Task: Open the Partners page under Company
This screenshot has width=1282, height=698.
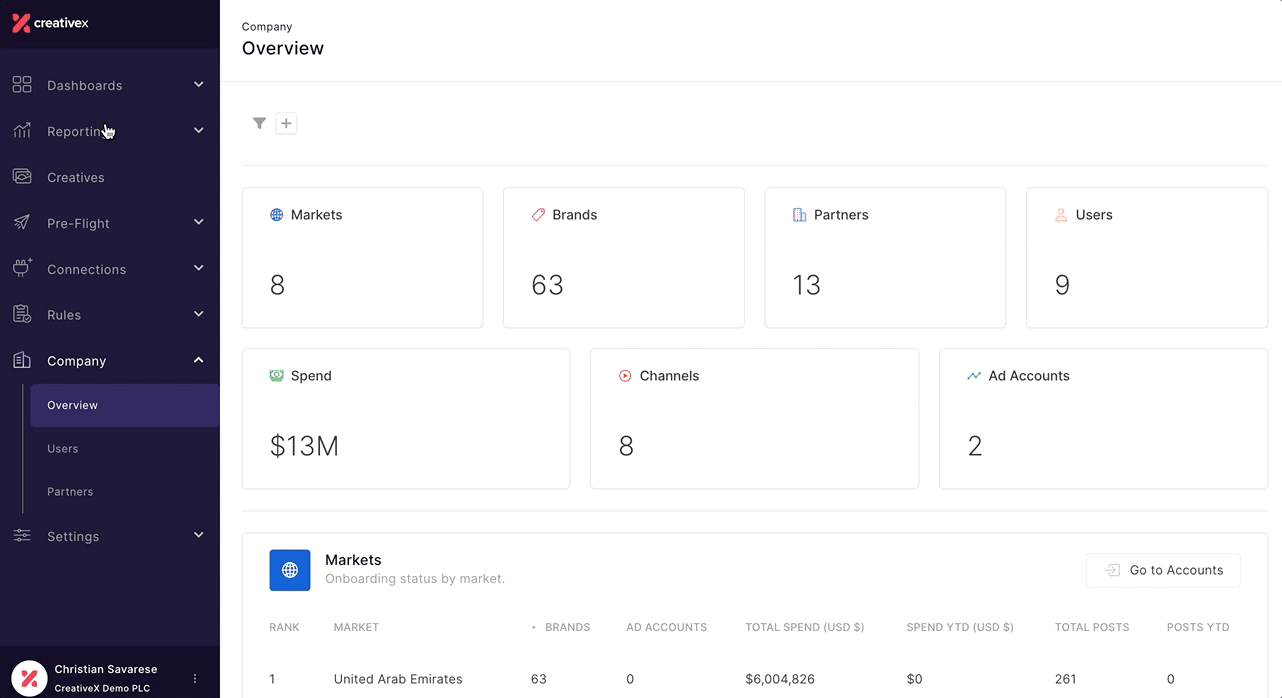Action: click(x=70, y=492)
